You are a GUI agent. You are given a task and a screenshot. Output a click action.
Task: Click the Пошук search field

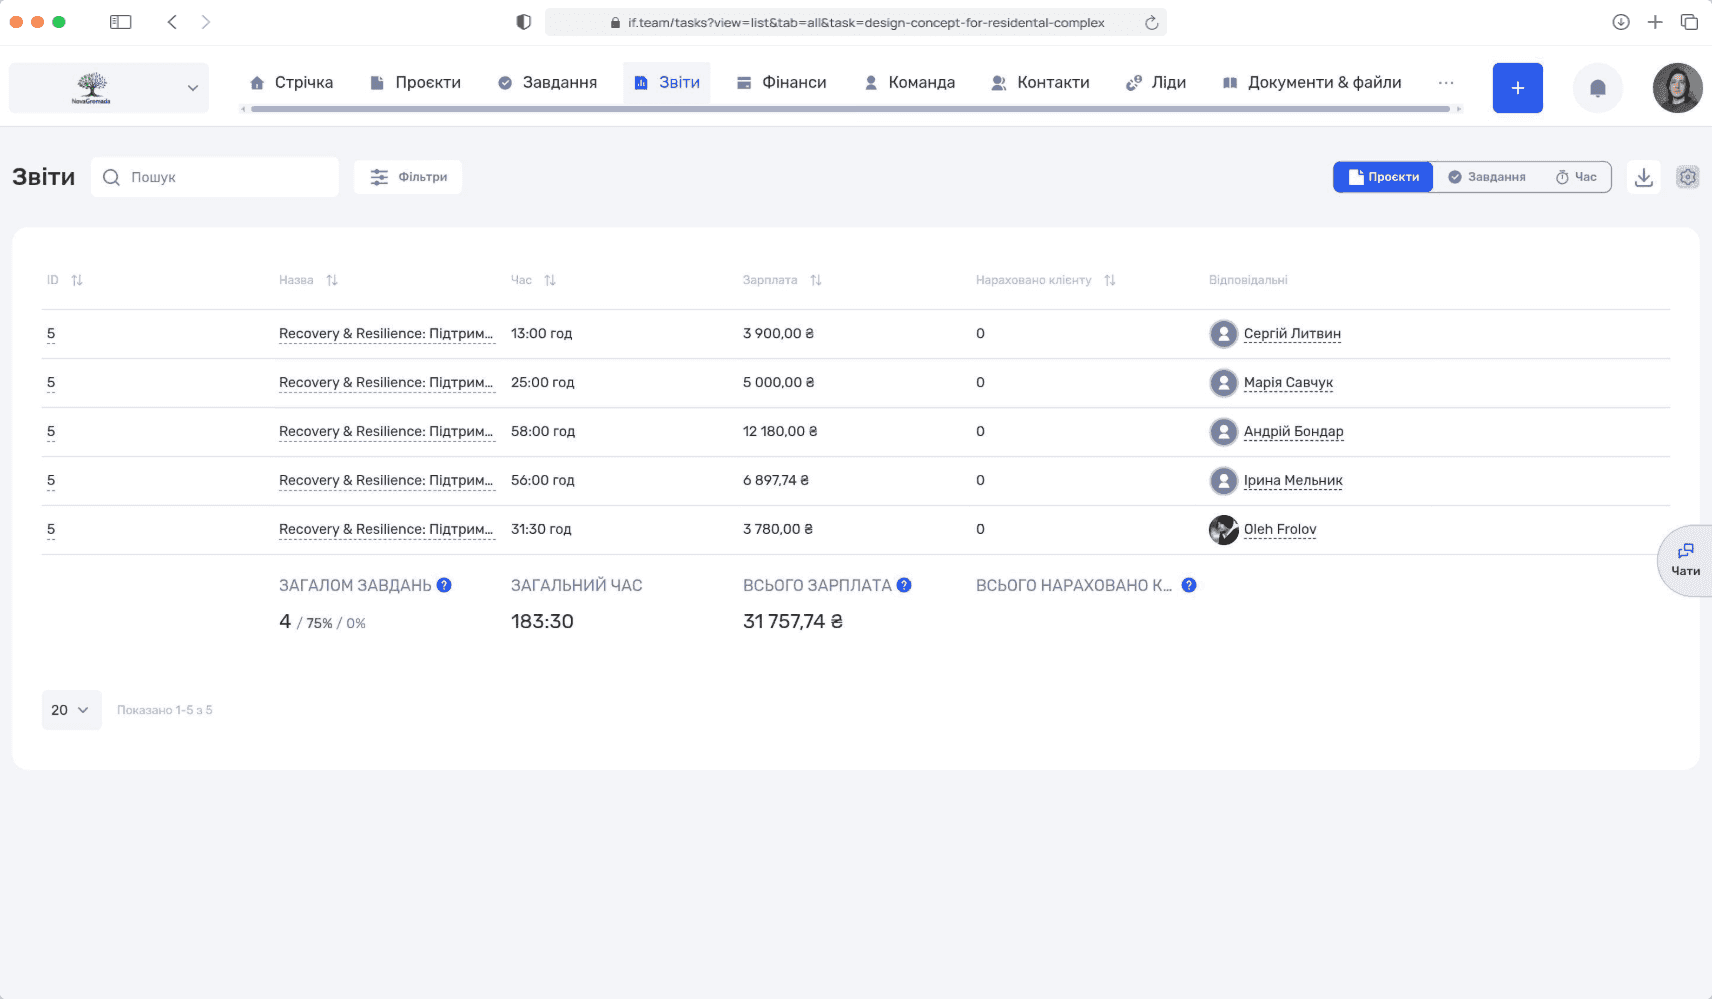pyautogui.click(x=215, y=177)
